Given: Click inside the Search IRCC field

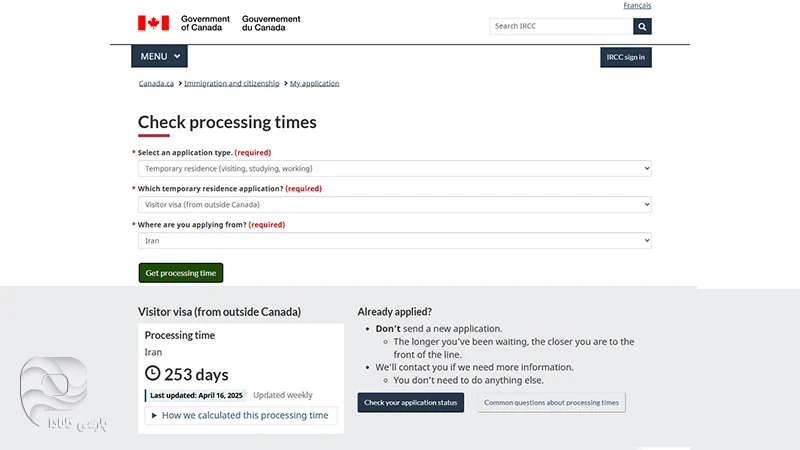Looking at the screenshot, I should 561,26.
